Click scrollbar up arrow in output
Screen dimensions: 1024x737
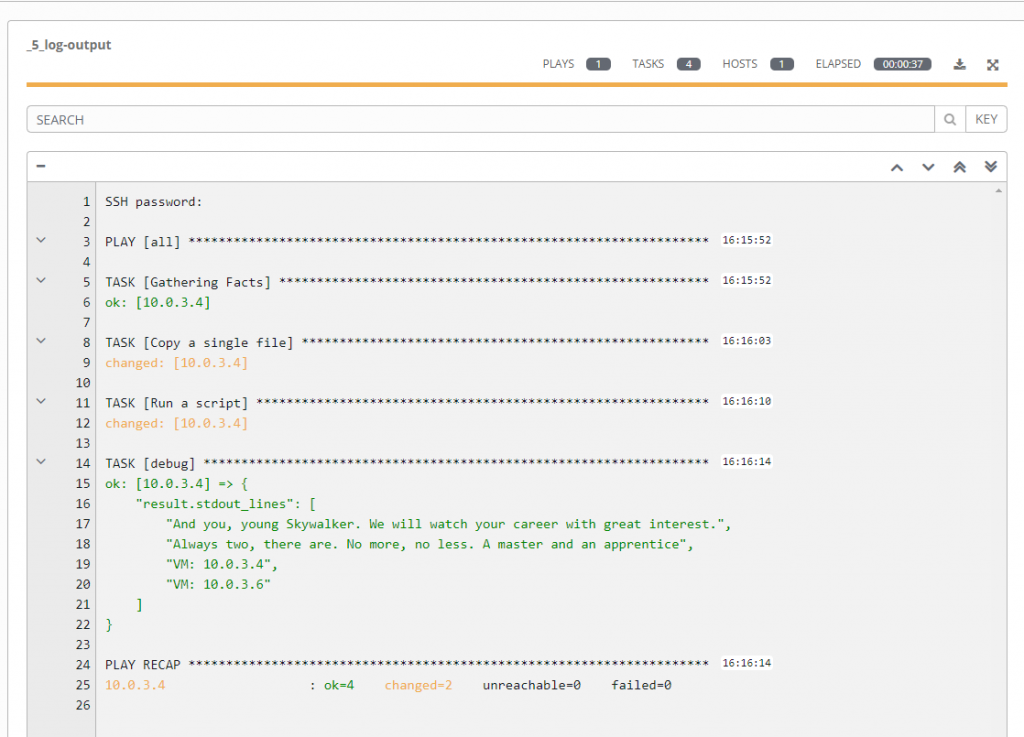[999, 191]
